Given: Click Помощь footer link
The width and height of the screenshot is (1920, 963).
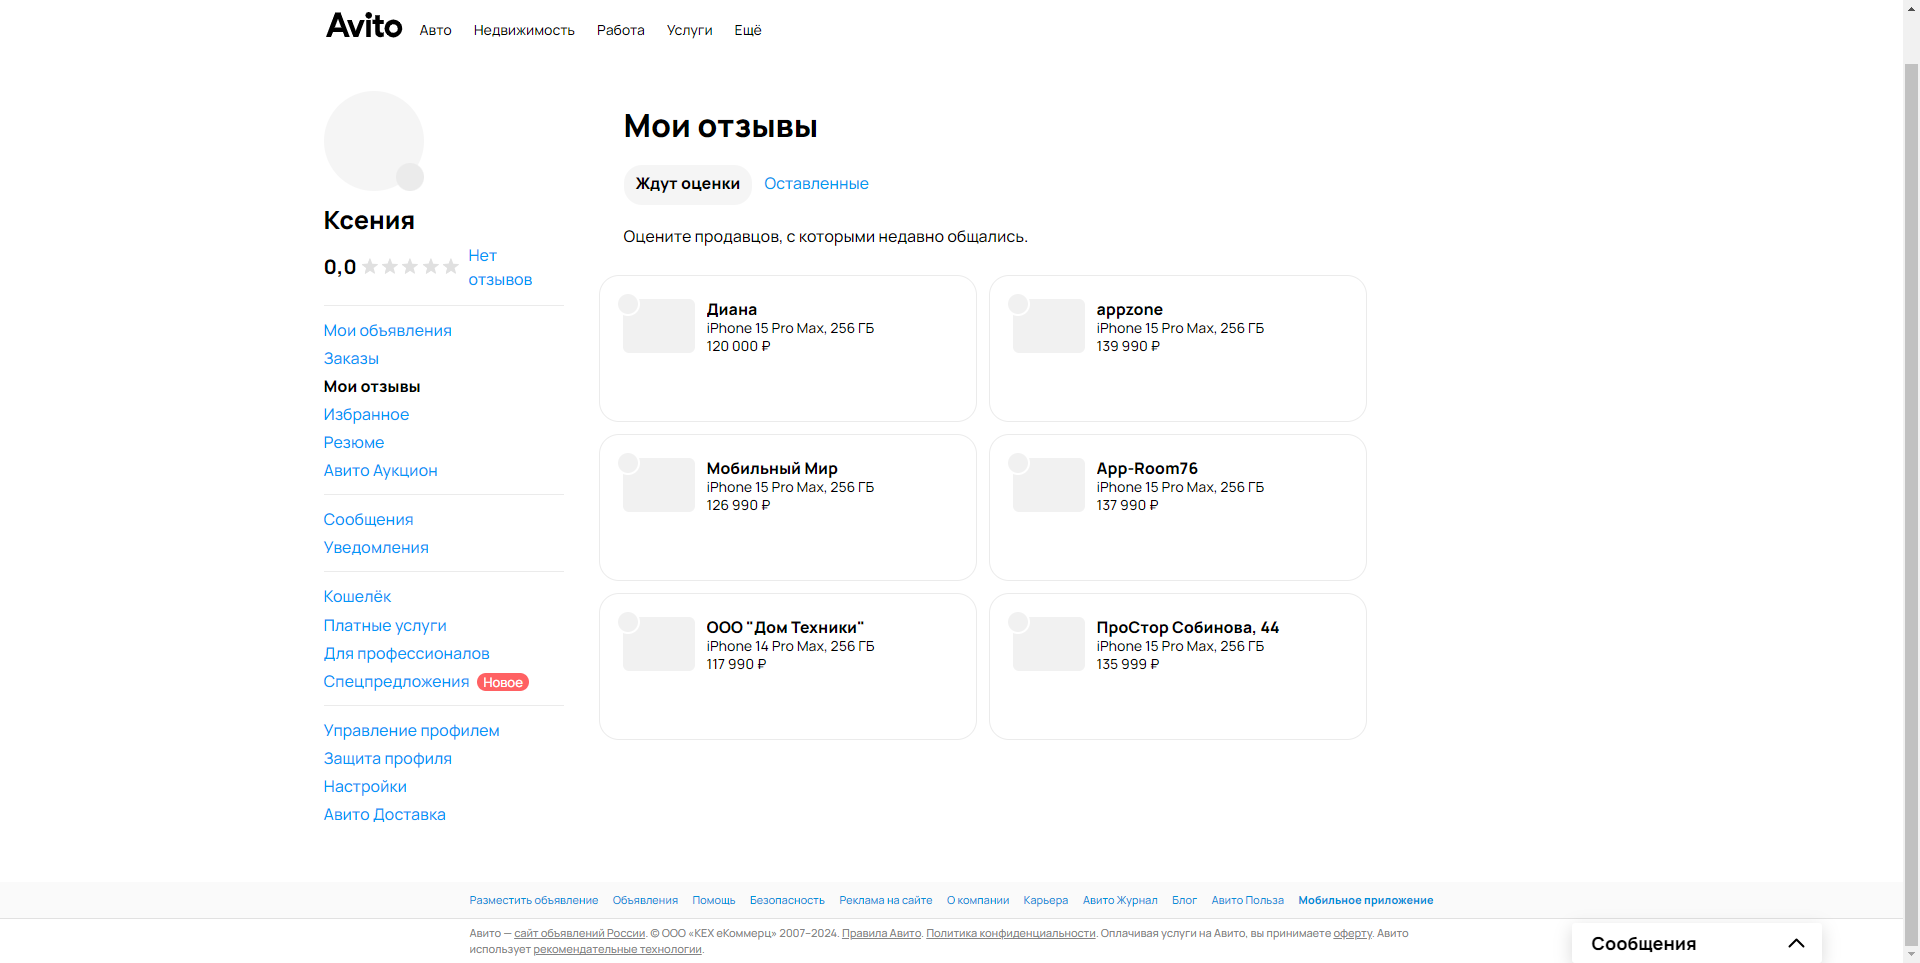Looking at the screenshot, I should pos(714,901).
